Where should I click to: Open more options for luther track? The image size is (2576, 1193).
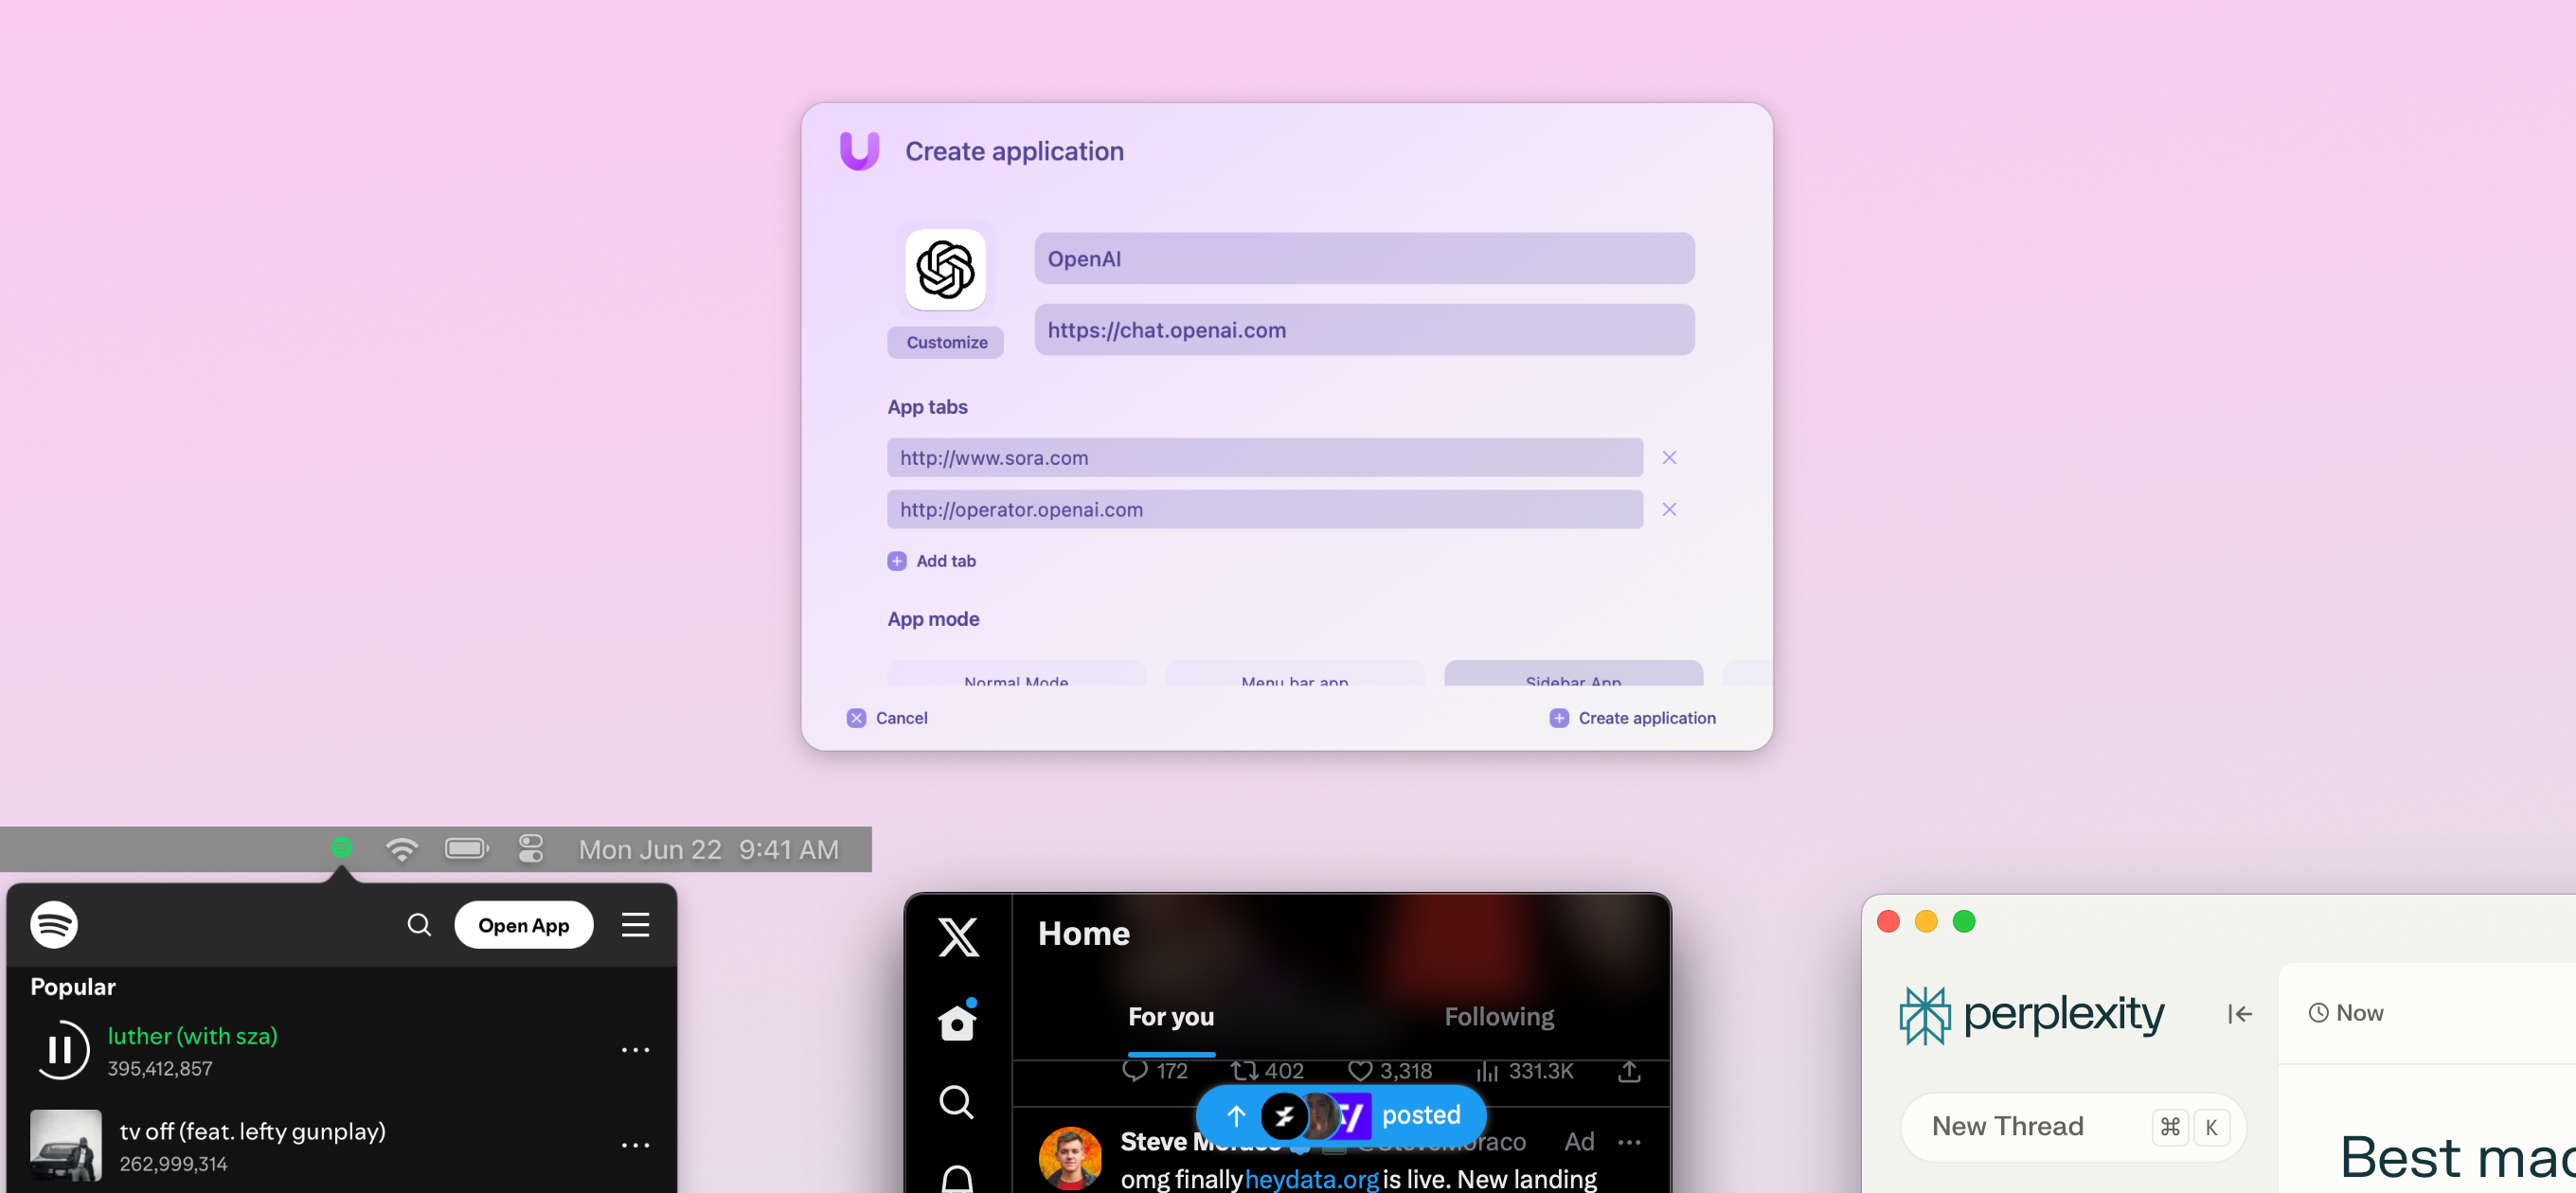click(635, 1050)
